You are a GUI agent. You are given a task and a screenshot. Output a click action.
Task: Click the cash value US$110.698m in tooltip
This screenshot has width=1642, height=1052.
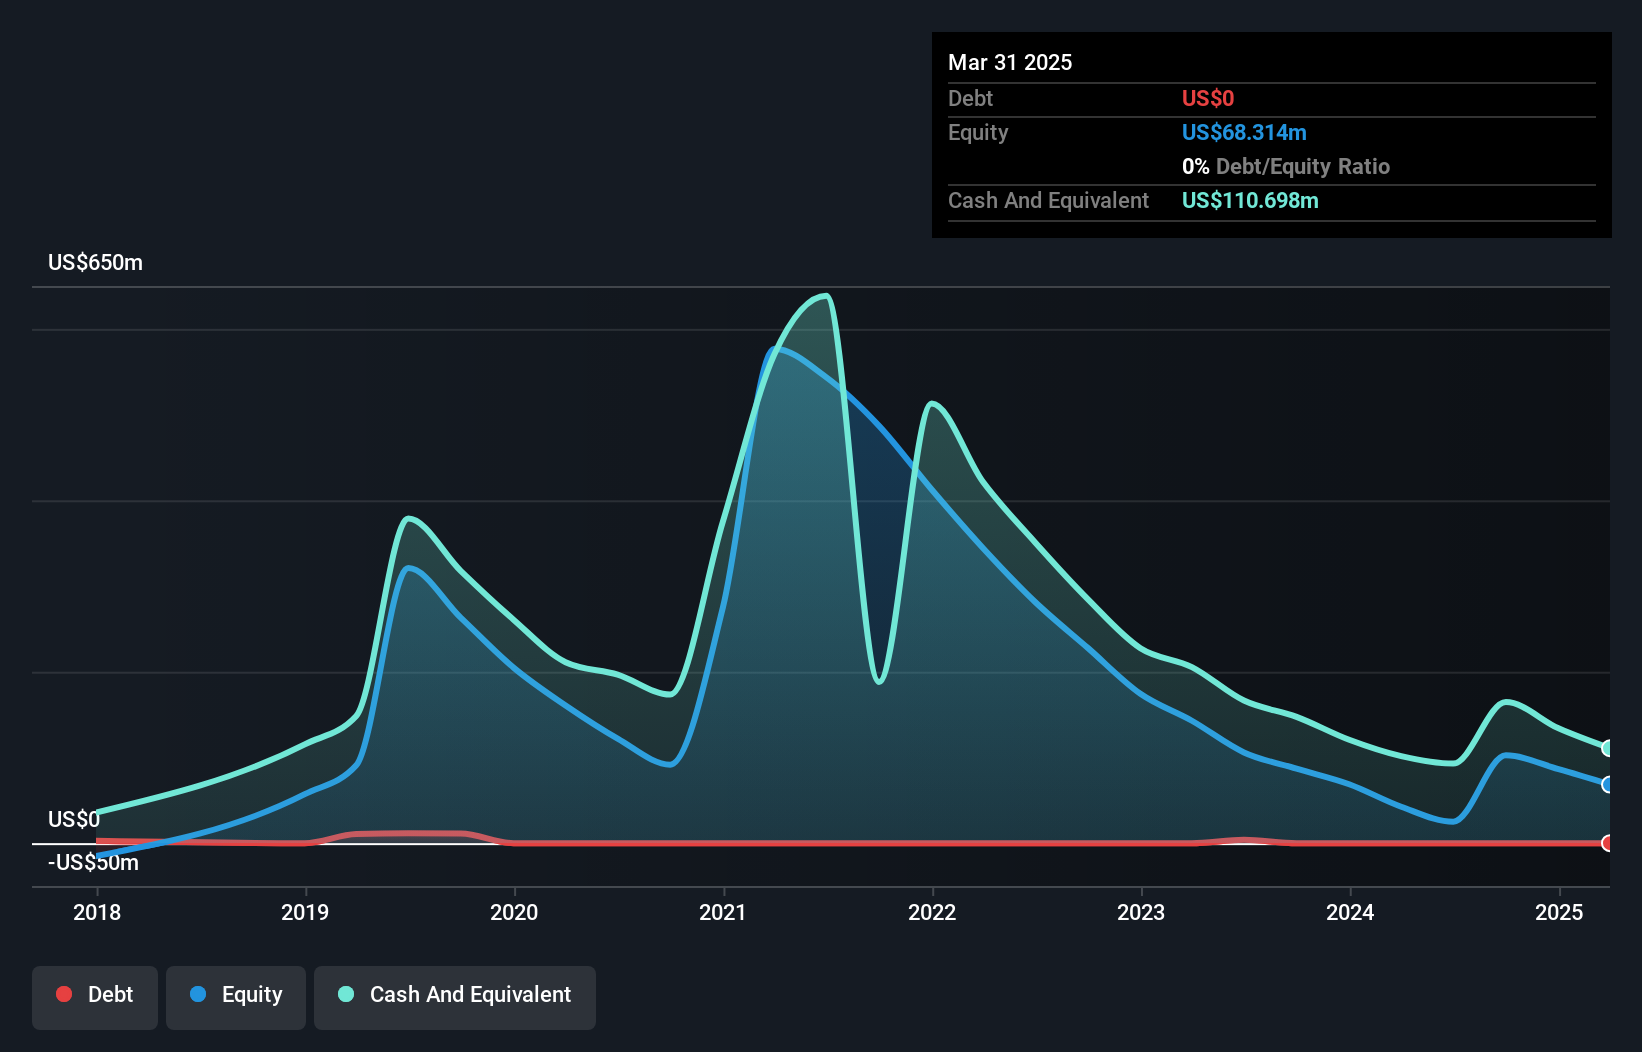coord(1250,201)
